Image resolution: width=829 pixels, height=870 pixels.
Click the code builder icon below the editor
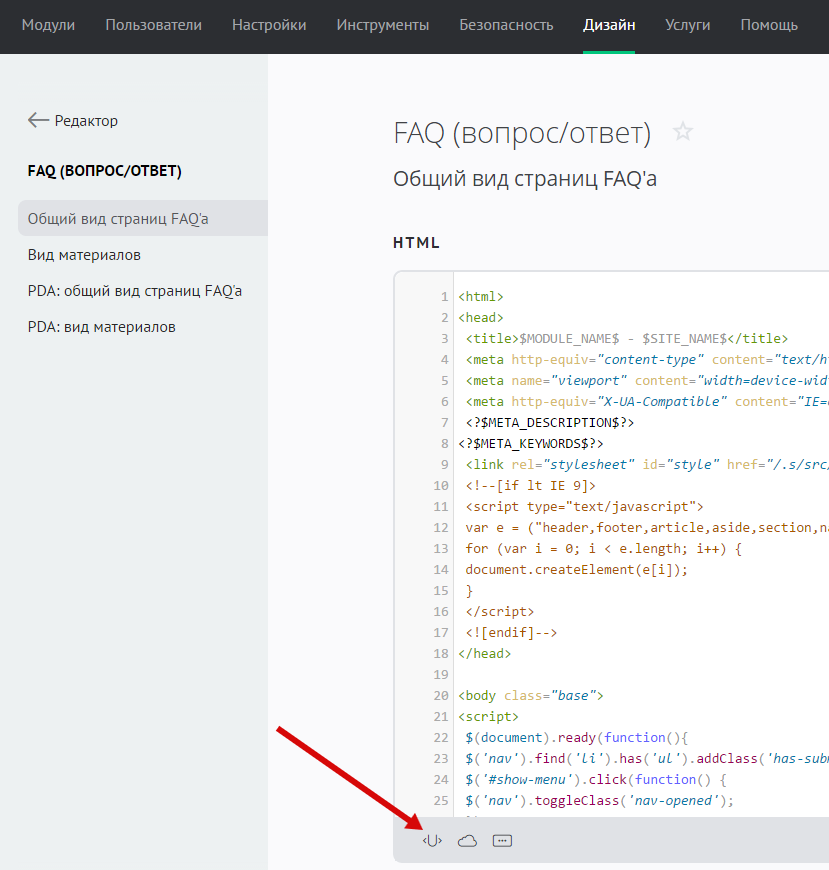click(x=432, y=841)
